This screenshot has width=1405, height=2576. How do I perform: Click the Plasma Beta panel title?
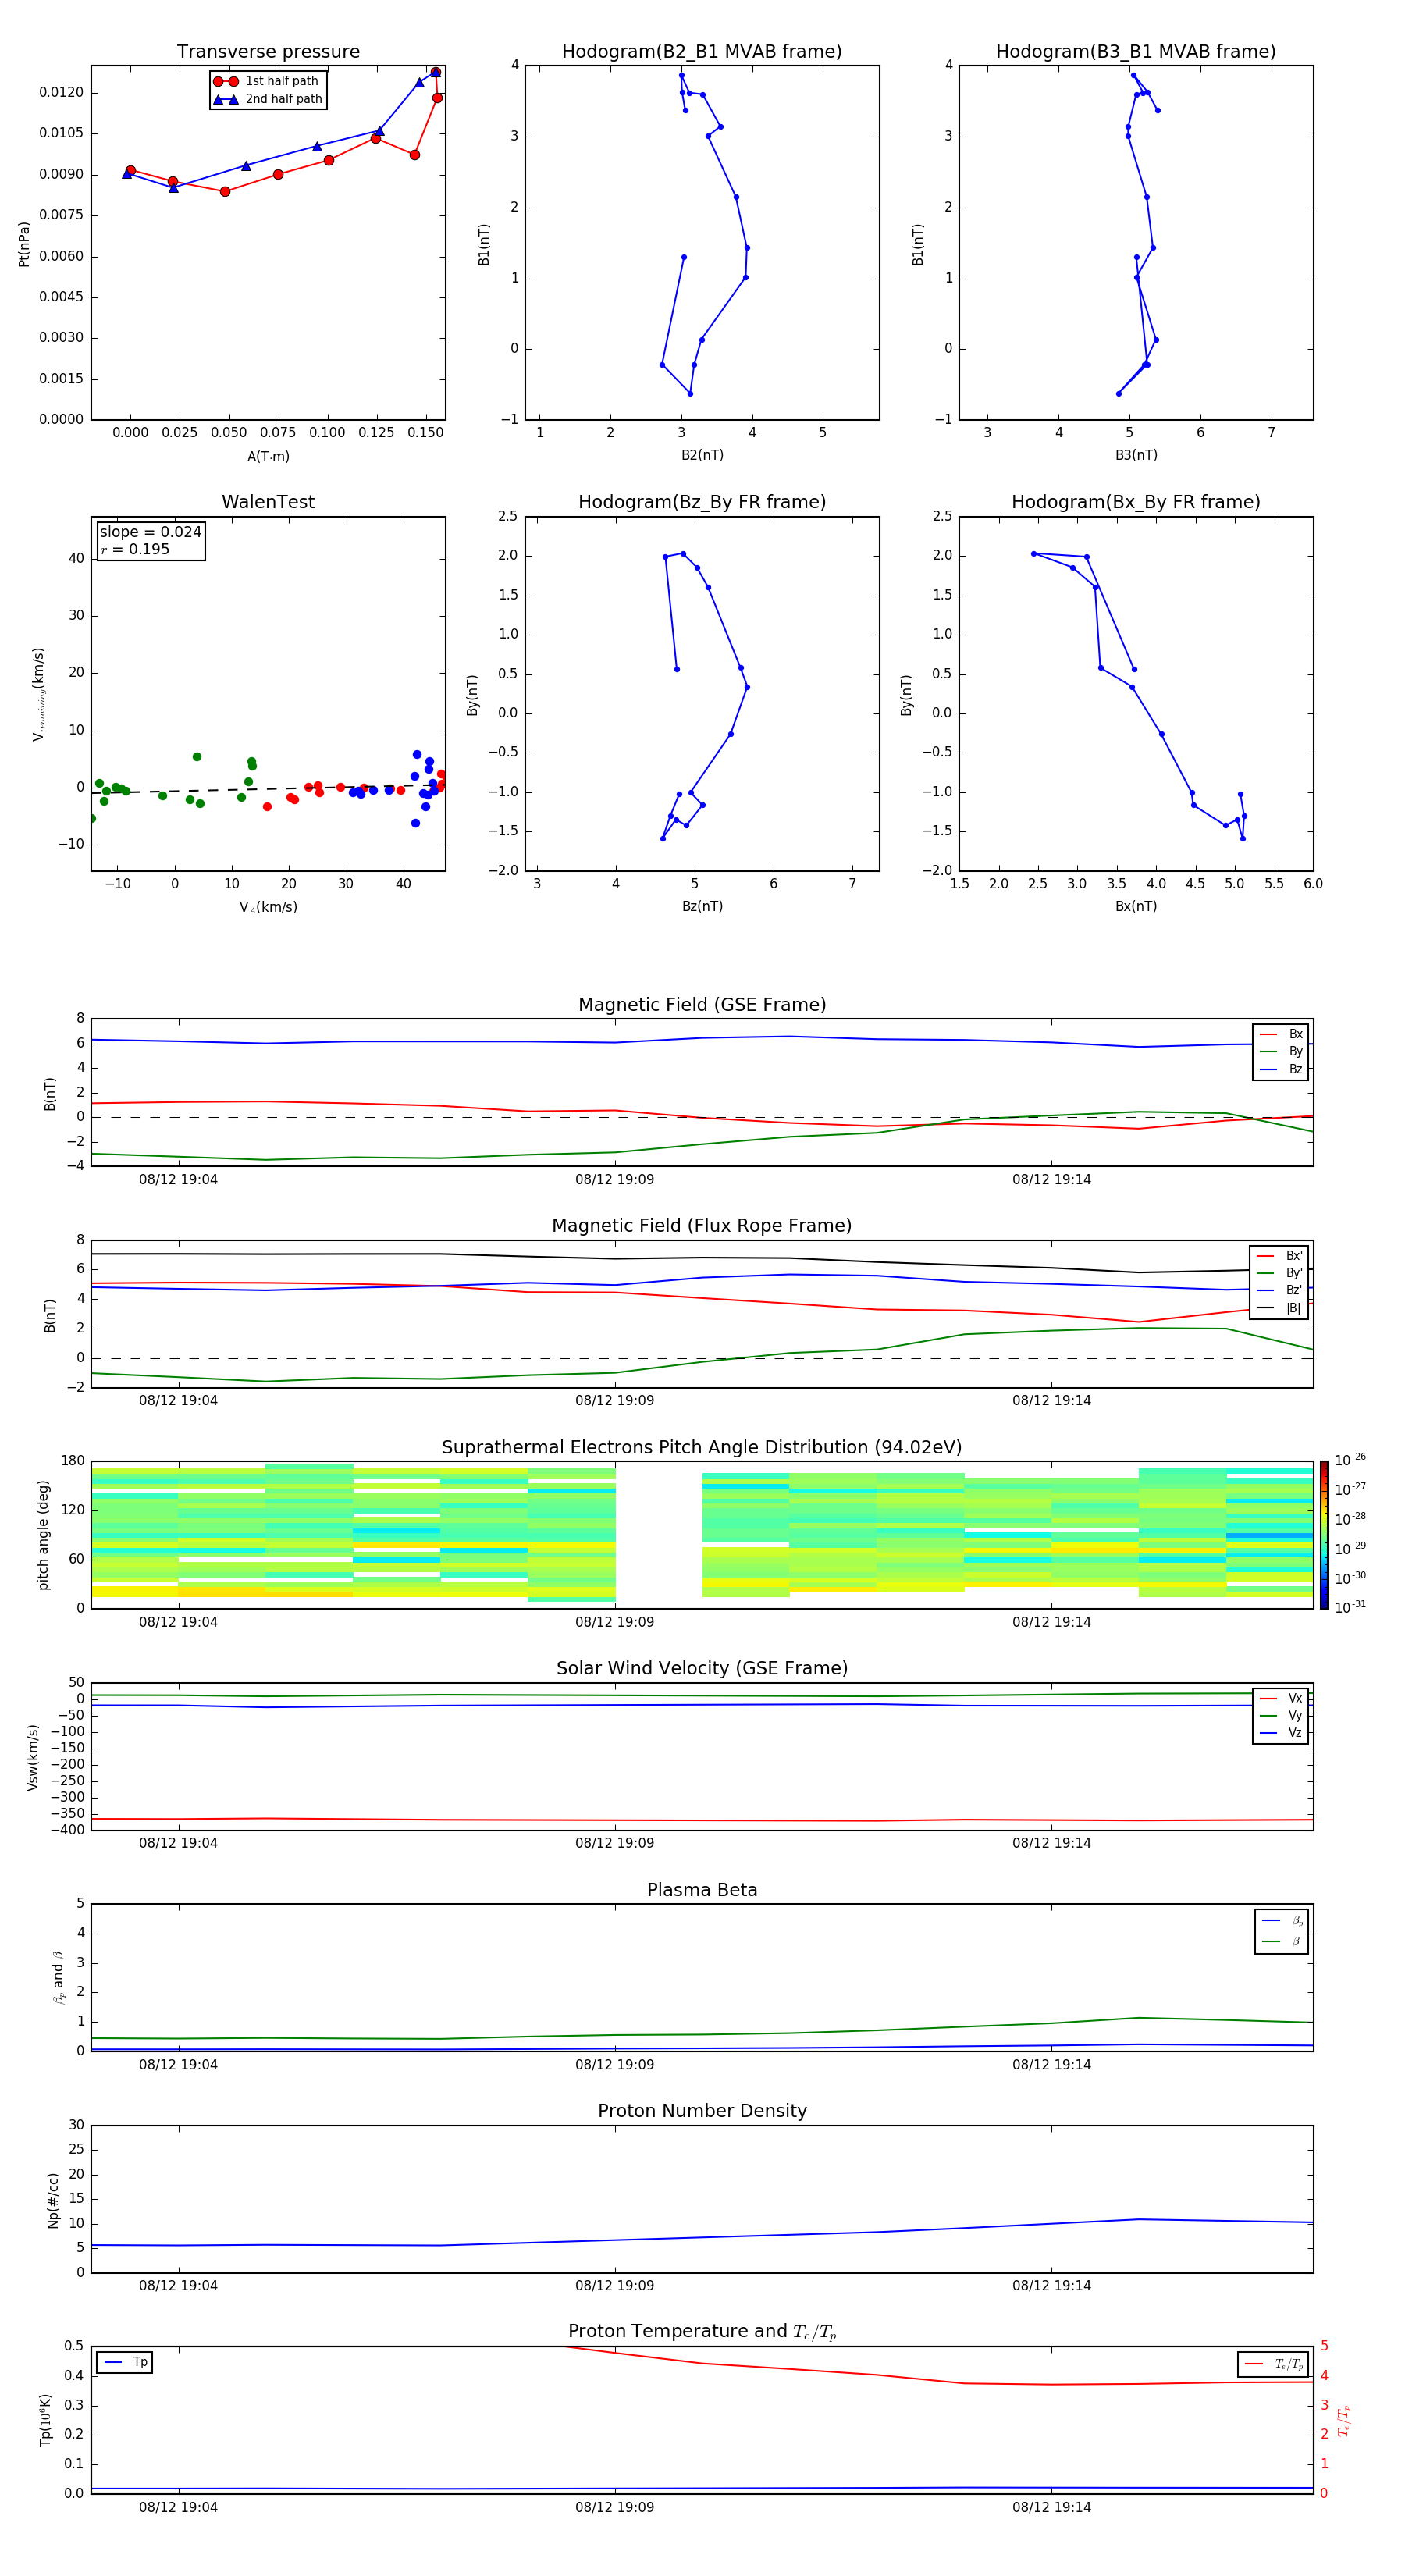(x=702, y=1891)
